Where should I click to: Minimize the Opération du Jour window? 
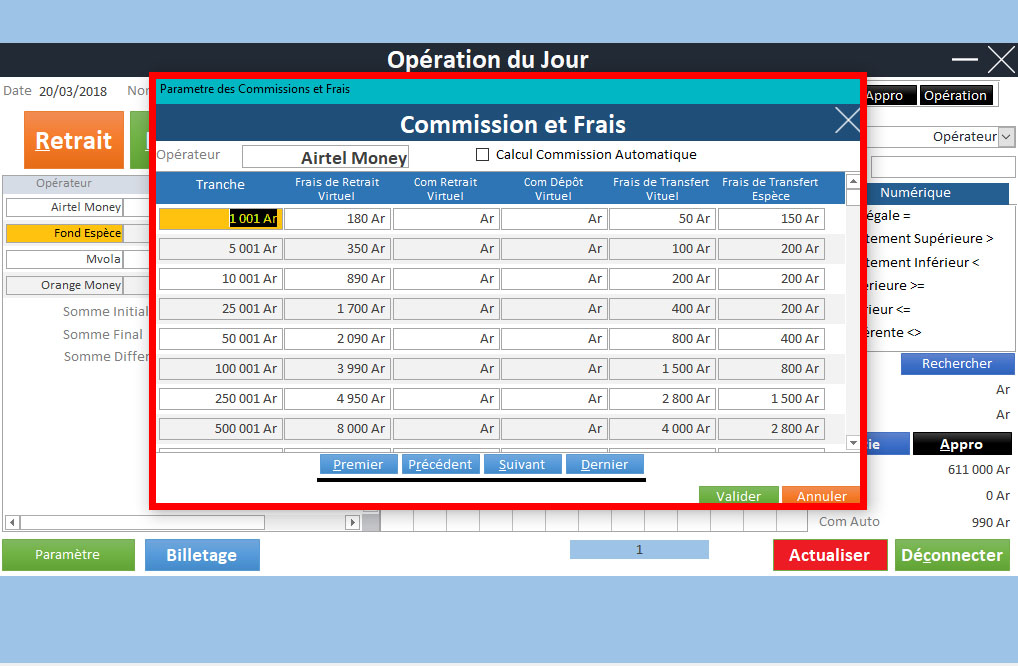click(964, 60)
